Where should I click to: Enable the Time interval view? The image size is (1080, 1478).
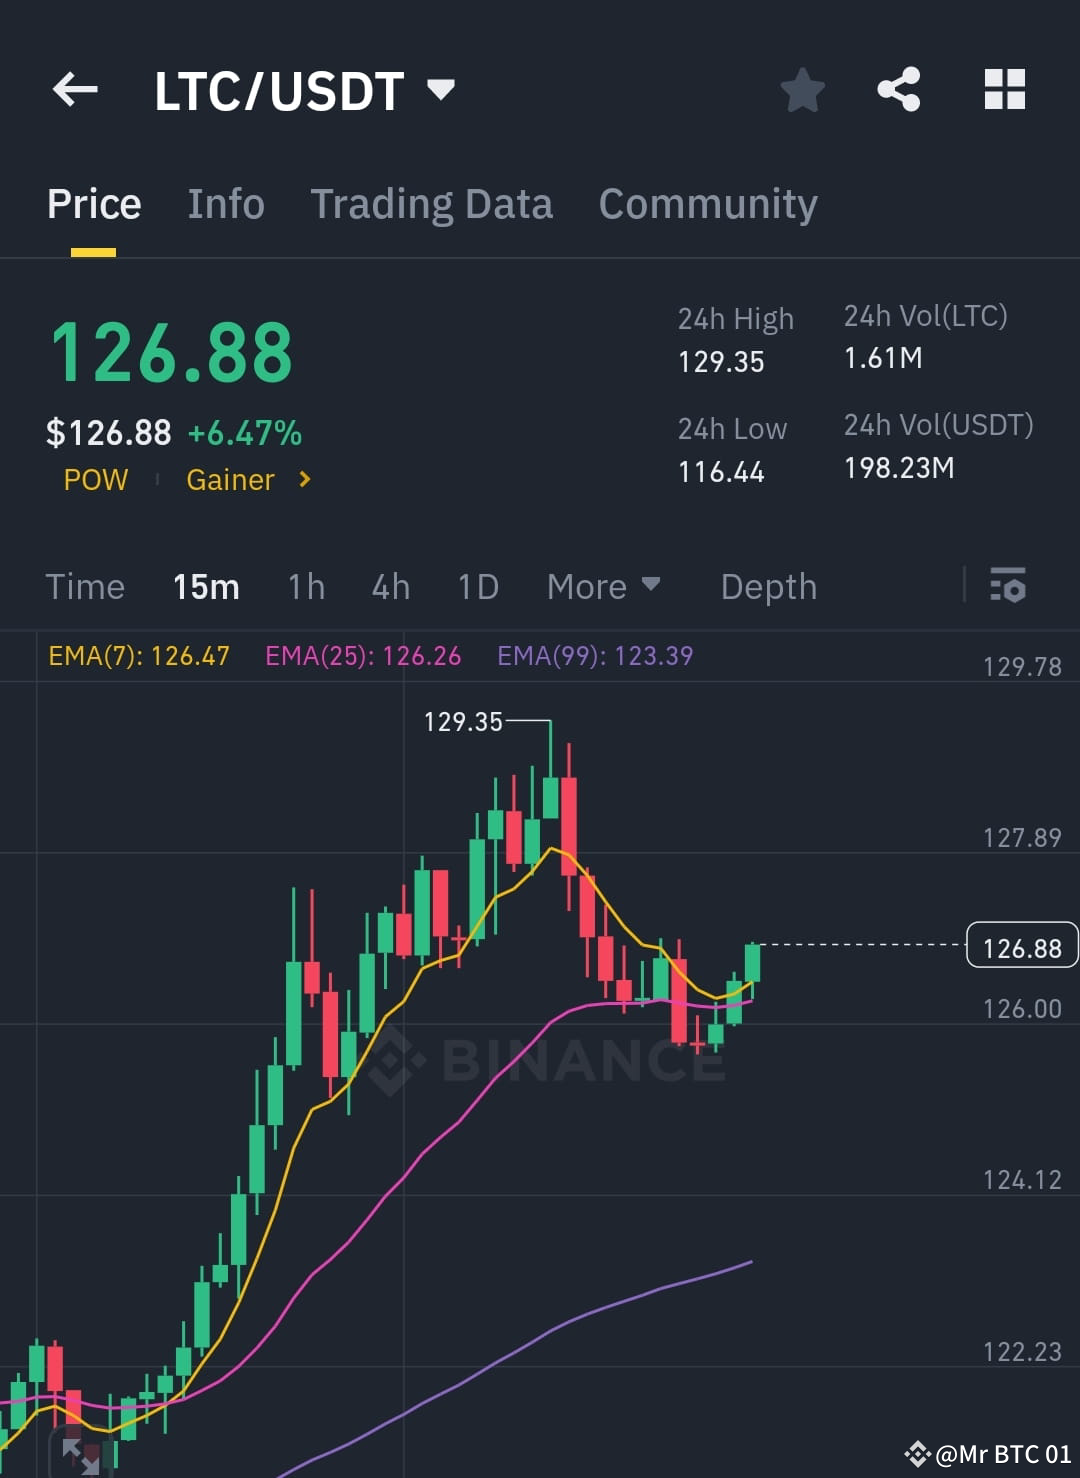85,587
